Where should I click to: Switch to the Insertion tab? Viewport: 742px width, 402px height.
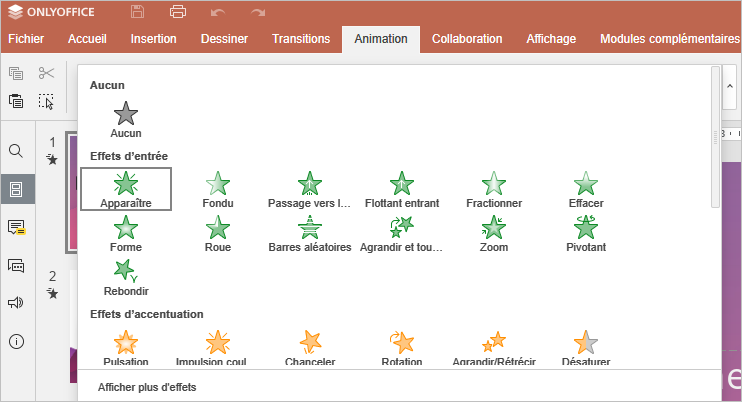153,39
